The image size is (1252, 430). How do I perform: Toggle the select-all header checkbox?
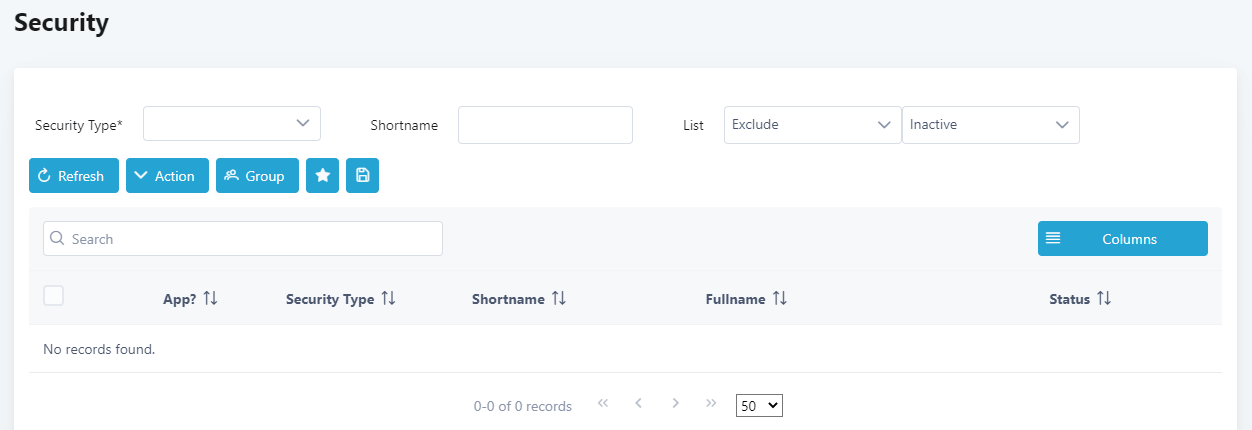tap(54, 295)
